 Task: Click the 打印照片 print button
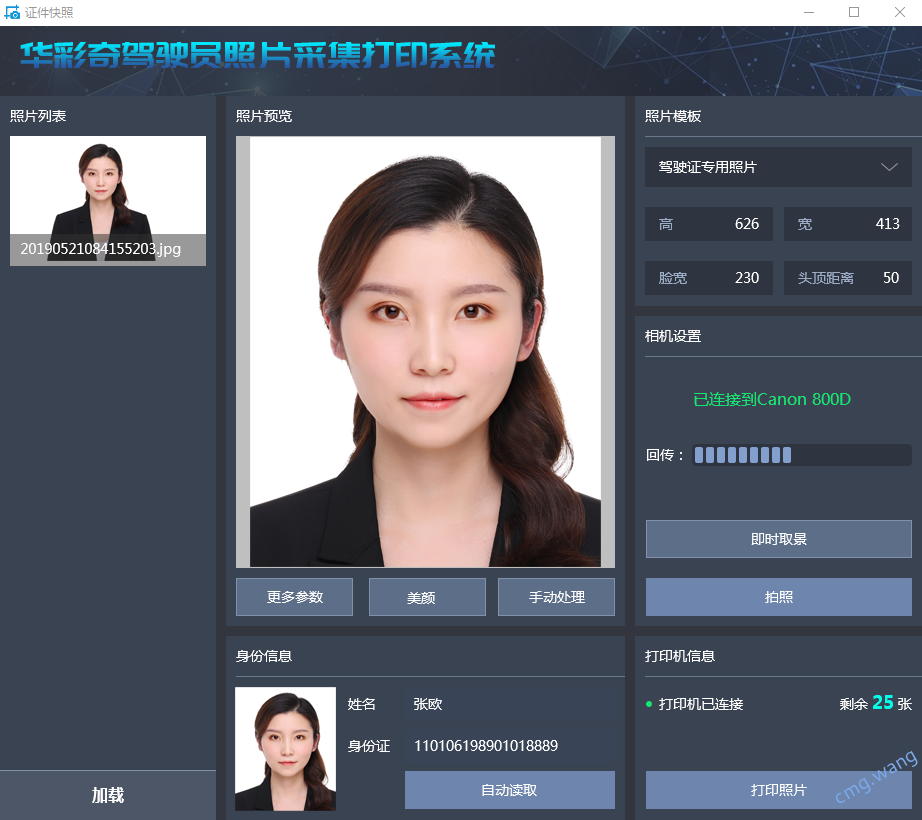(778, 789)
